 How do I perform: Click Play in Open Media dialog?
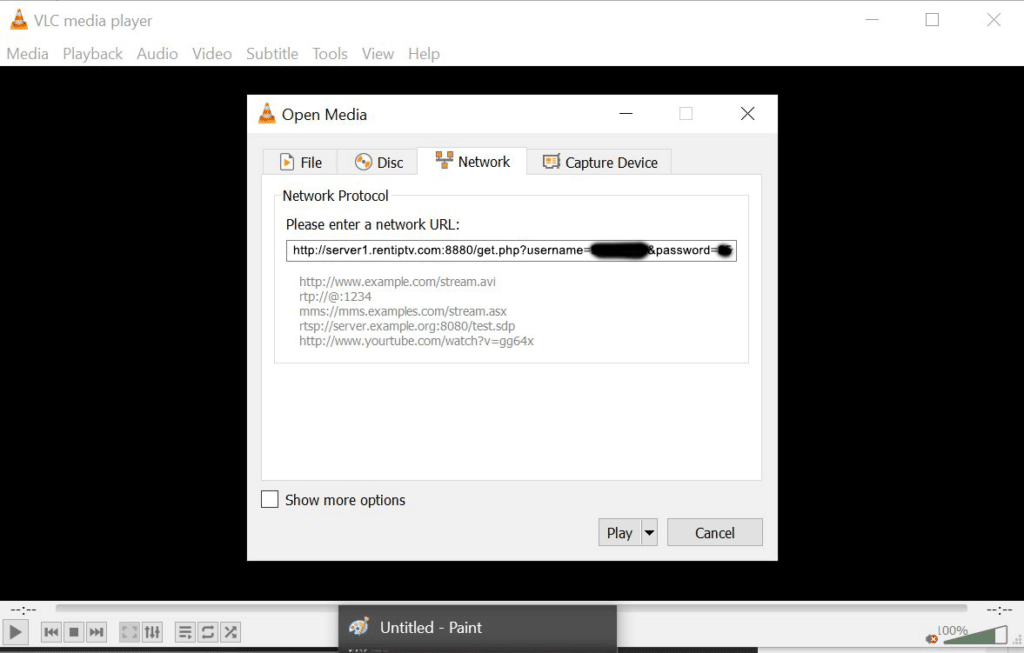click(620, 533)
